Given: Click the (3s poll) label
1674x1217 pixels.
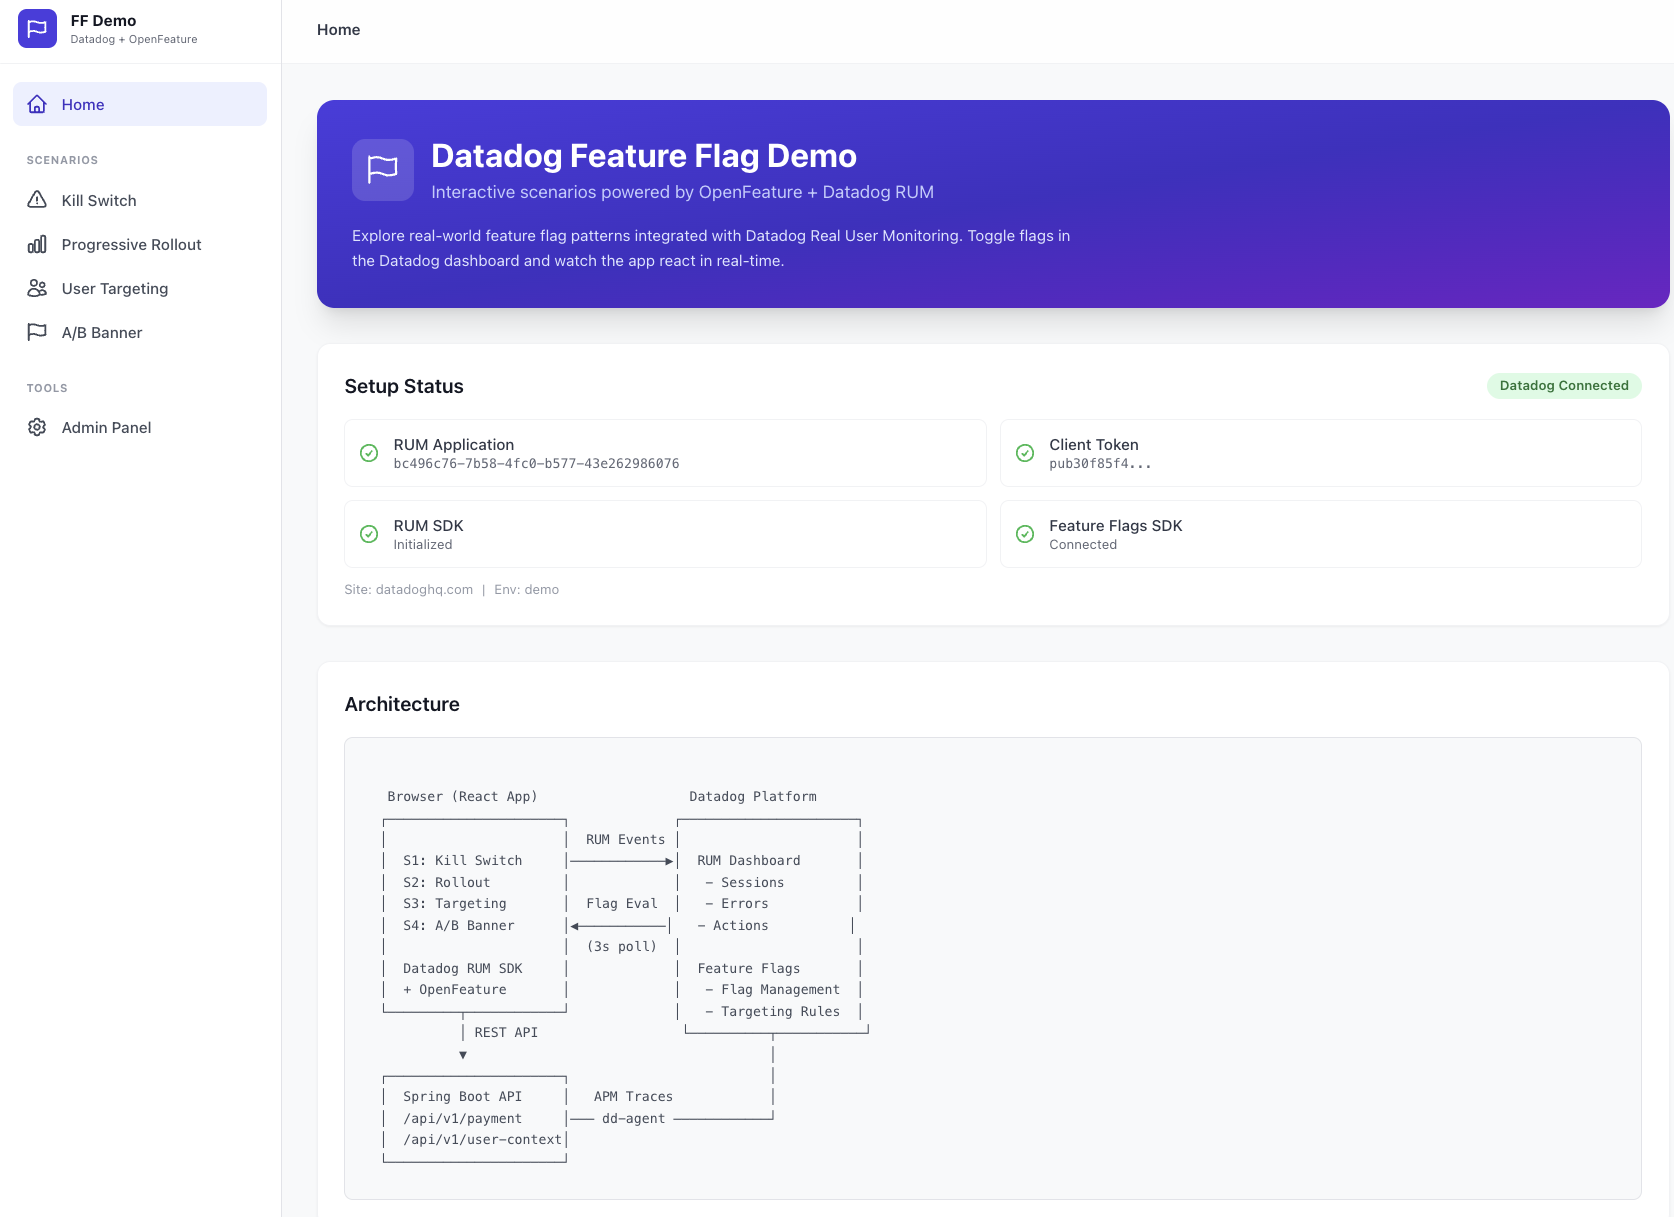Looking at the screenshot, I should pos(622,947).
